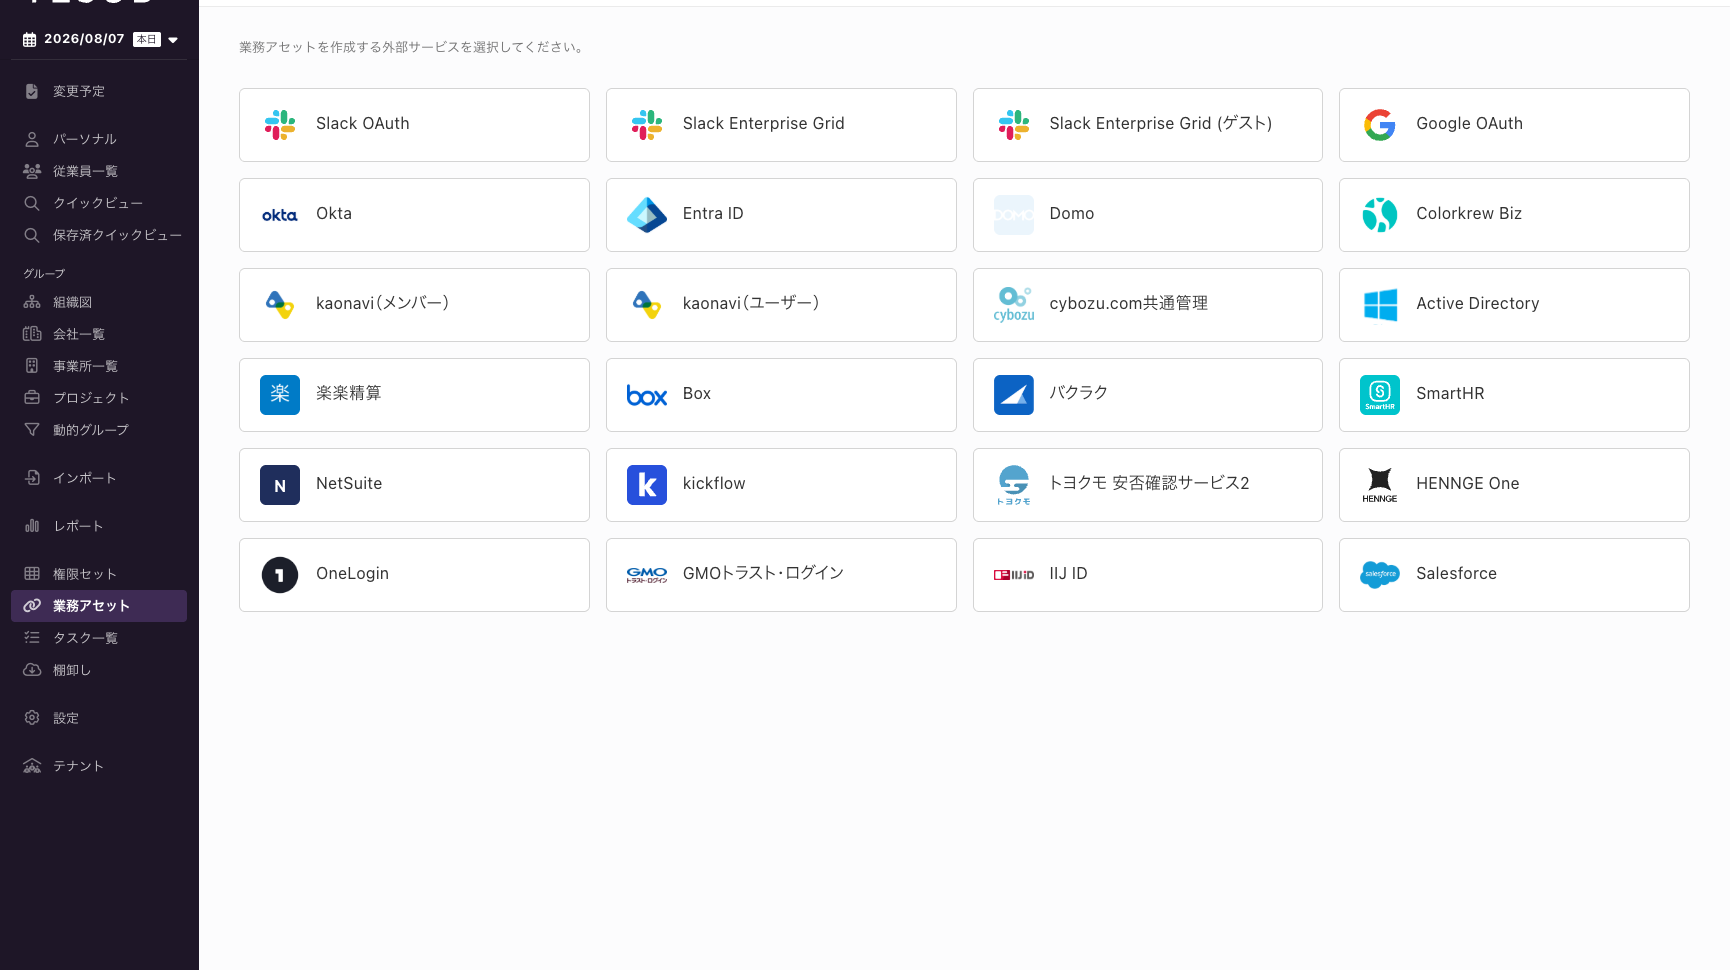
Task: Click the Slack OAuth logo icon
Action: pos(280,125)
